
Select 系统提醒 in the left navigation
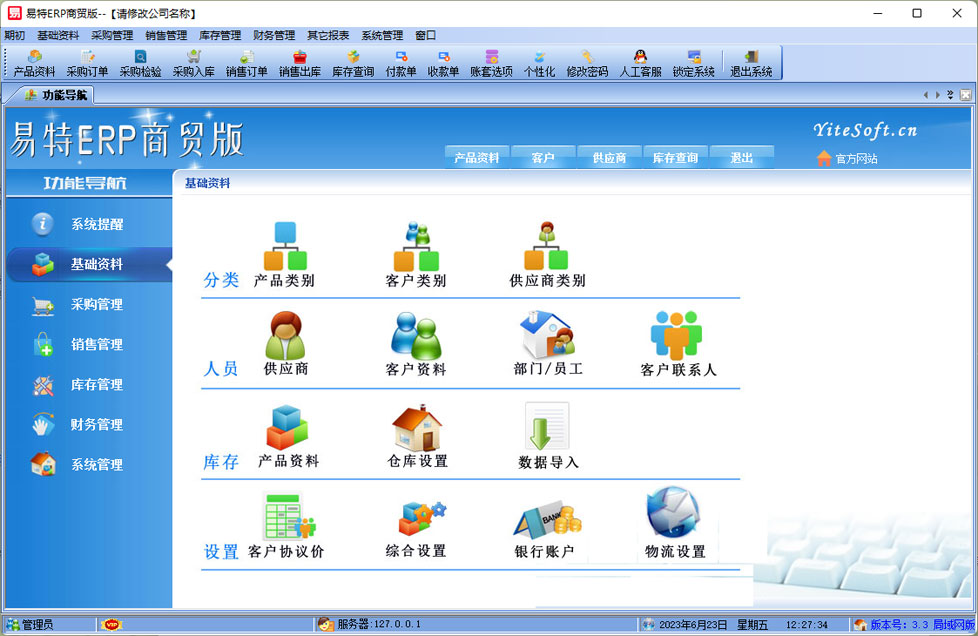[96, 225]
